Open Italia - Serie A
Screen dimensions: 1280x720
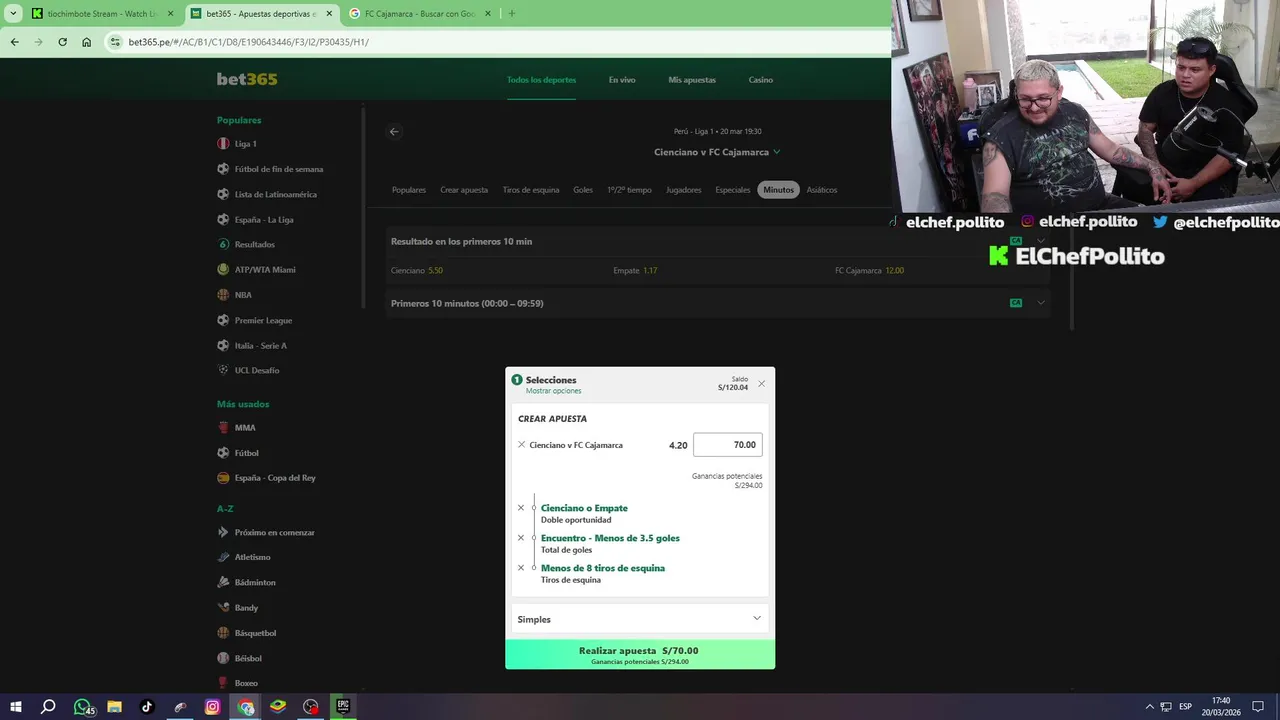click(261, 346)
